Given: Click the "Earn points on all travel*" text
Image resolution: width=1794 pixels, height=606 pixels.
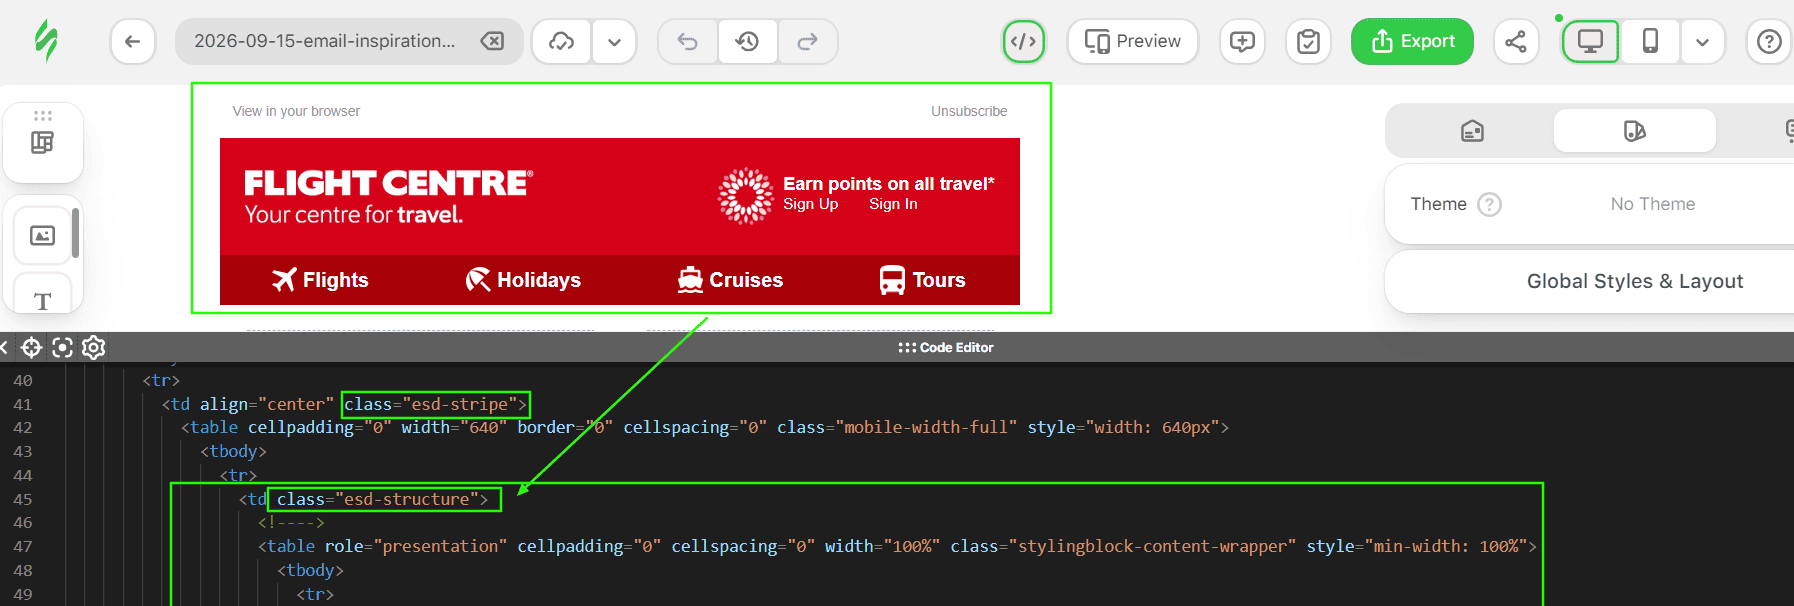Looking at the screenshot, I should [x=889, y=183].
